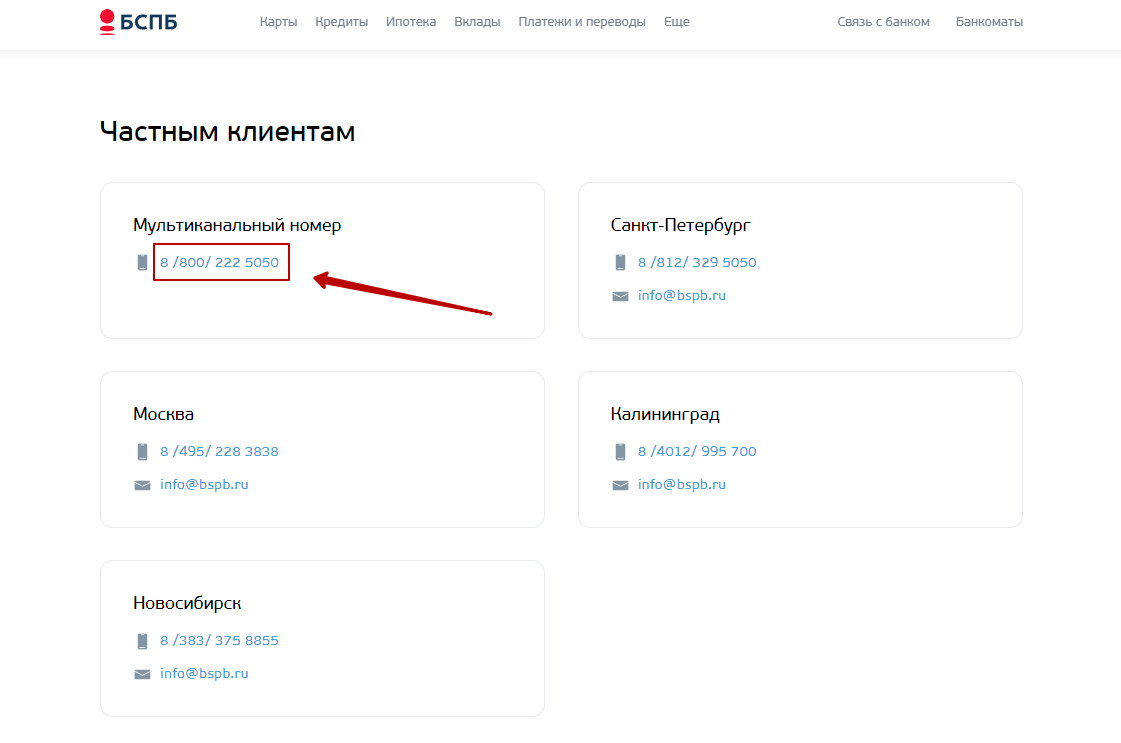Click Moscow number 8 /495/ 228 3838
This screenshot has height=743, width=1121.
[x=219, y=451]
